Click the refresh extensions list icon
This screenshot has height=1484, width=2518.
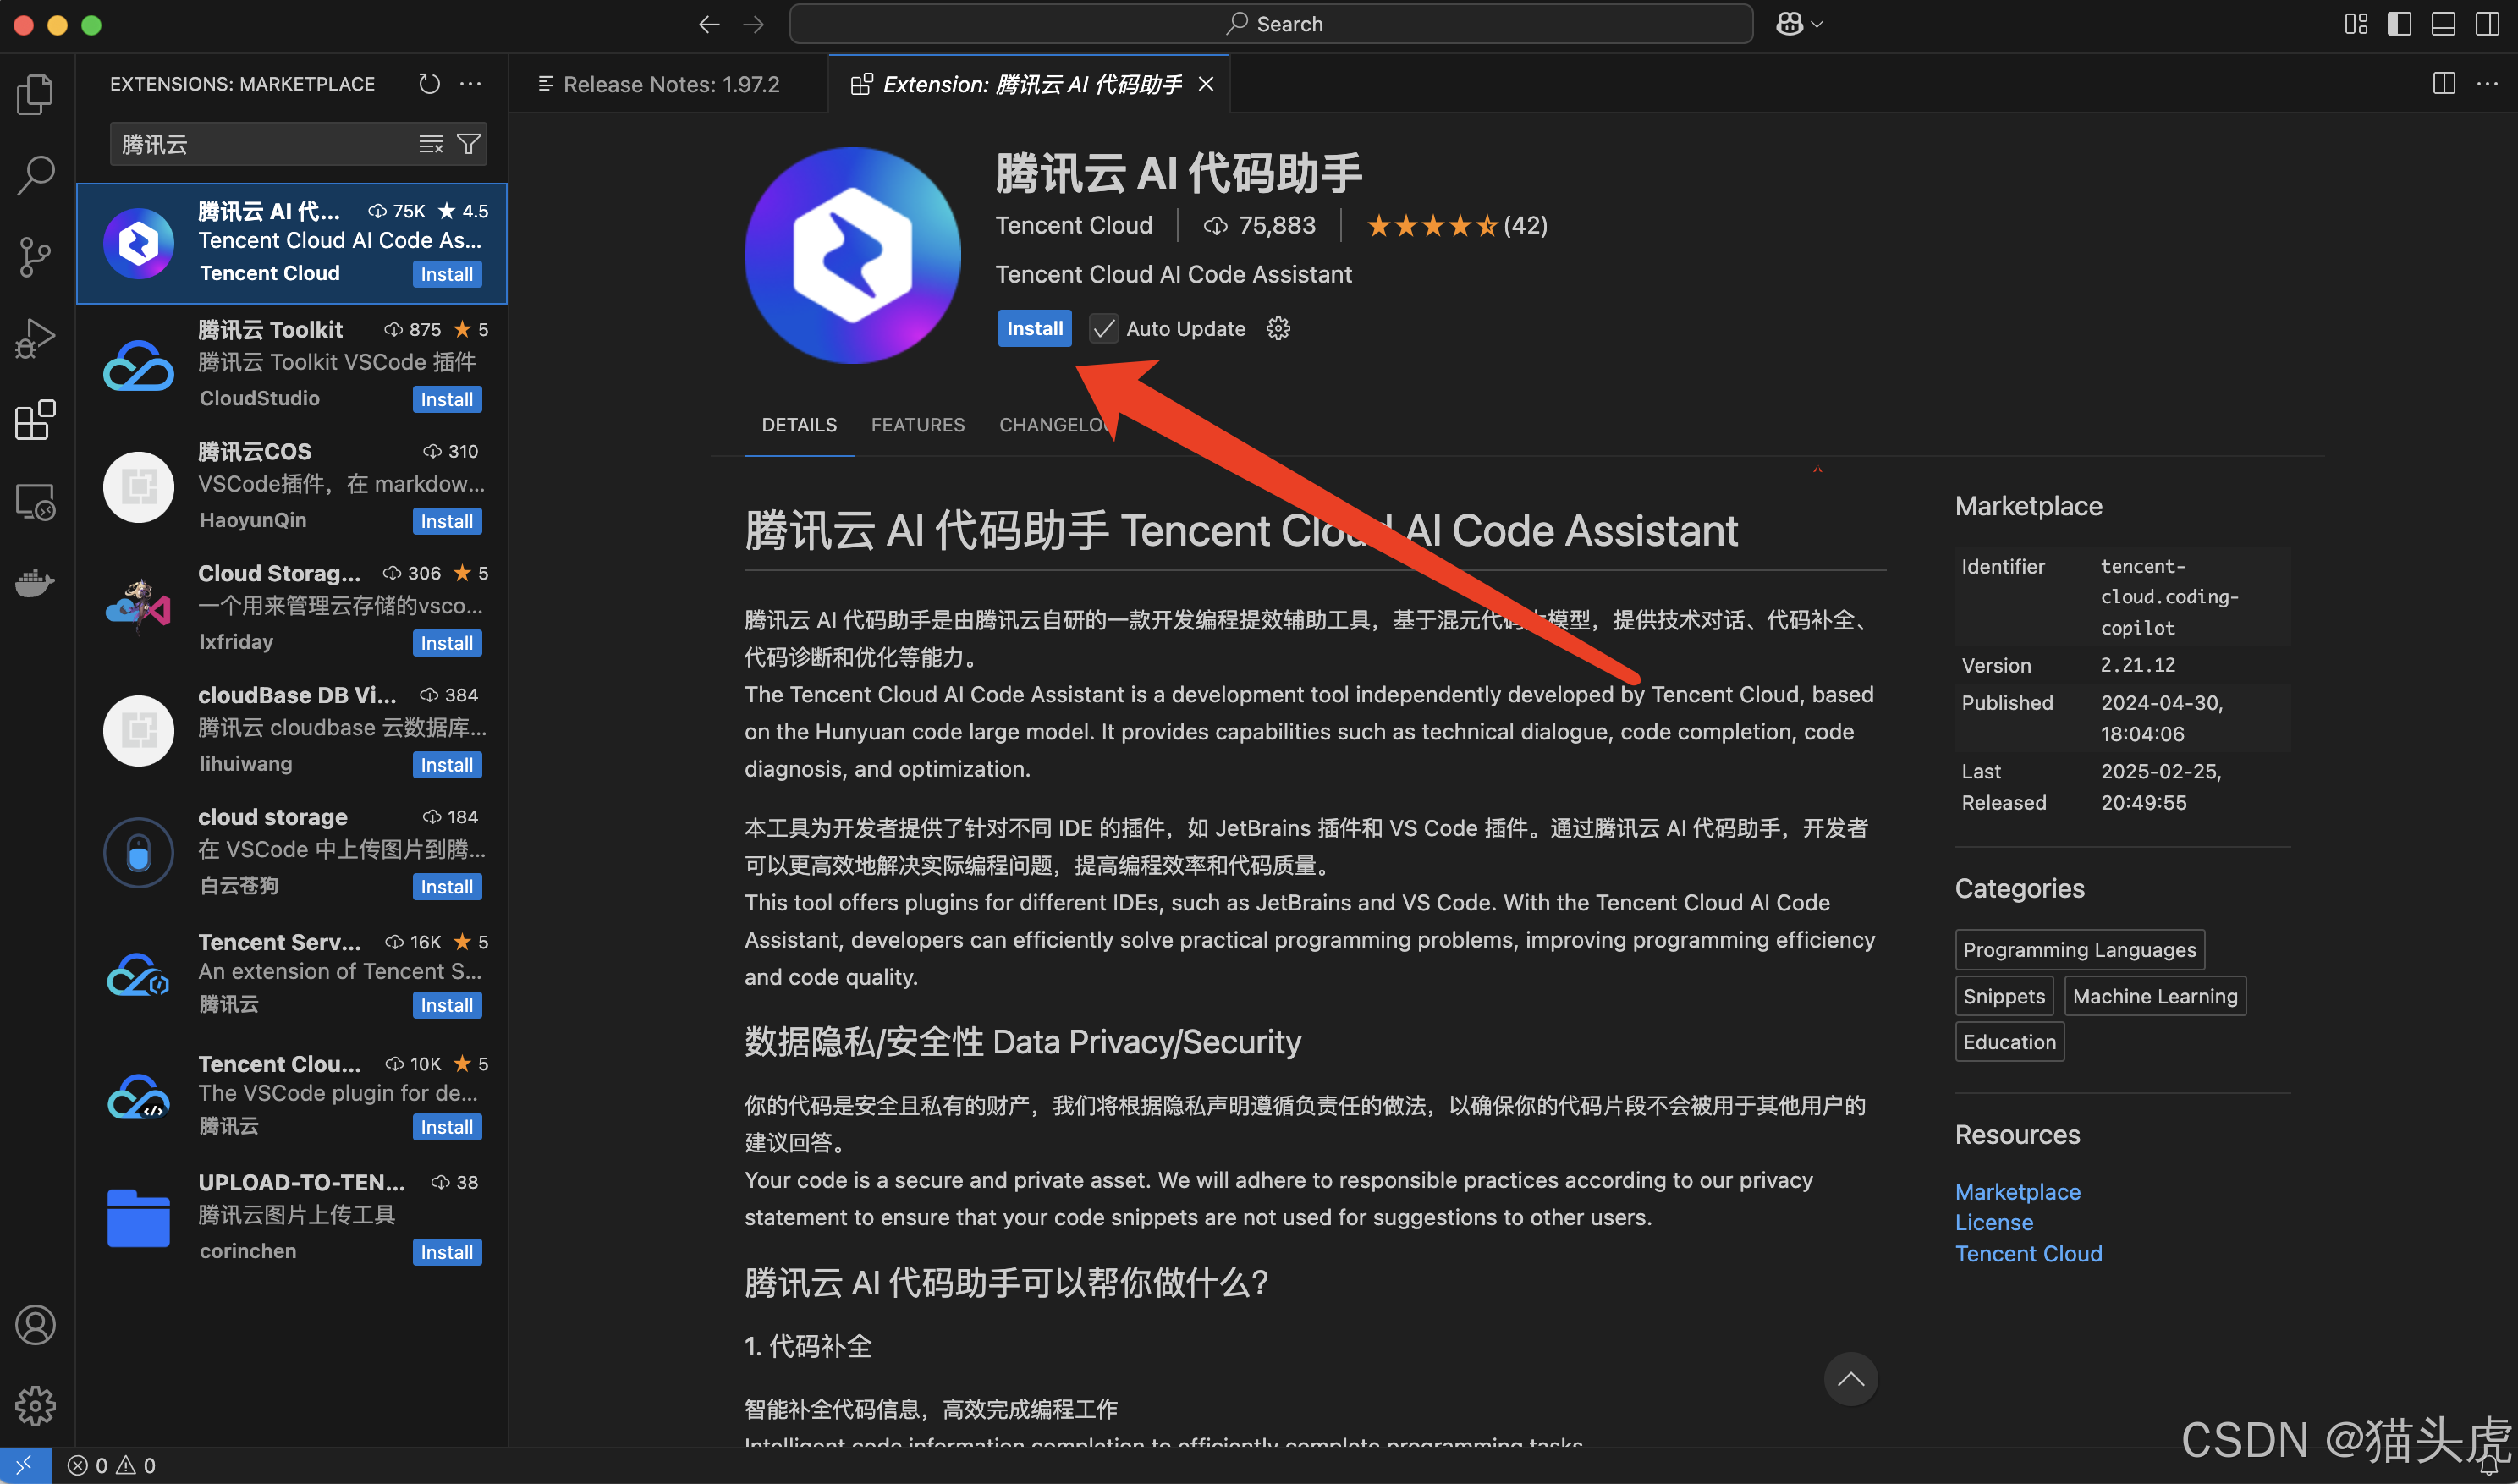(x=427, y=83)
